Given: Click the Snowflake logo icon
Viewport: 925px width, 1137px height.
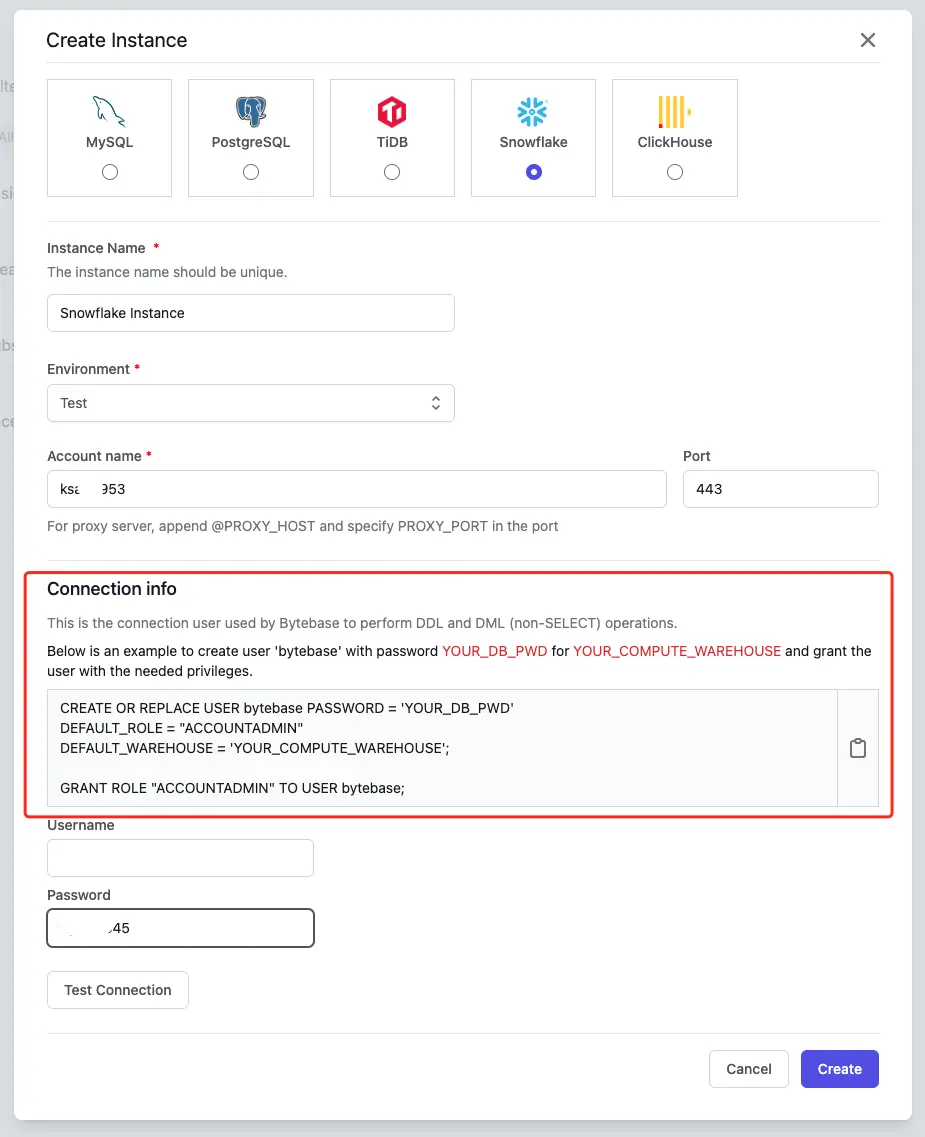Looking at the screenshot, I should point(533,112).
